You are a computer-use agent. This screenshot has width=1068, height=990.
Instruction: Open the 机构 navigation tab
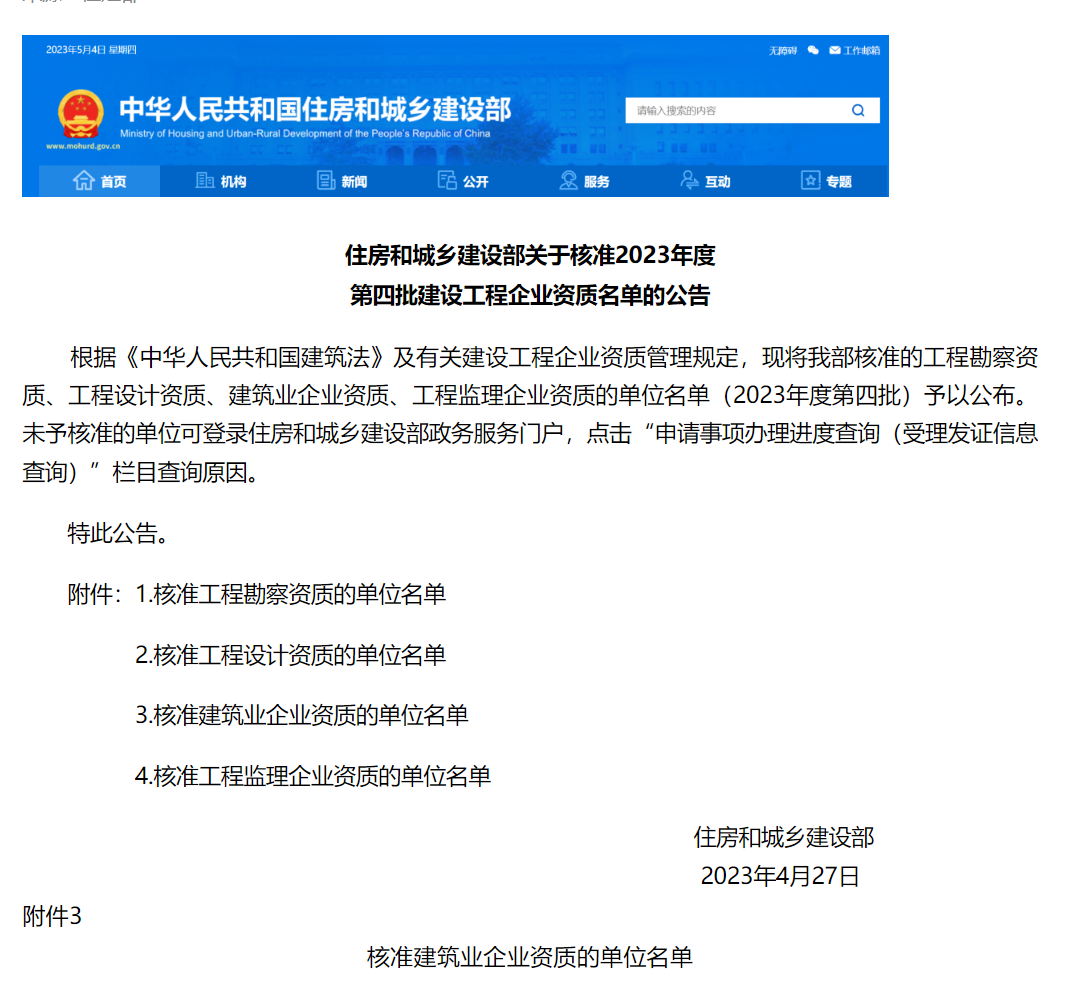pos(221,181)
